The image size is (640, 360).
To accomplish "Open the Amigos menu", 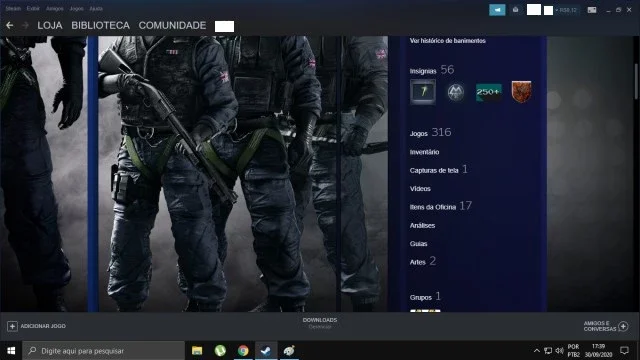I will pos(54,8).
